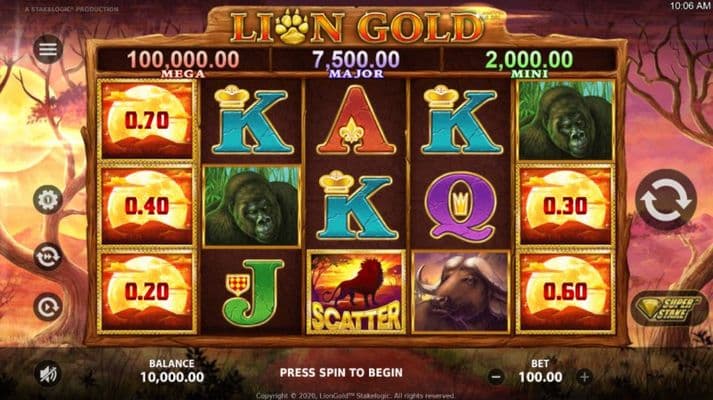
Task: Click the gorilla symbol in the top-right reel
Action: [565, 120]
